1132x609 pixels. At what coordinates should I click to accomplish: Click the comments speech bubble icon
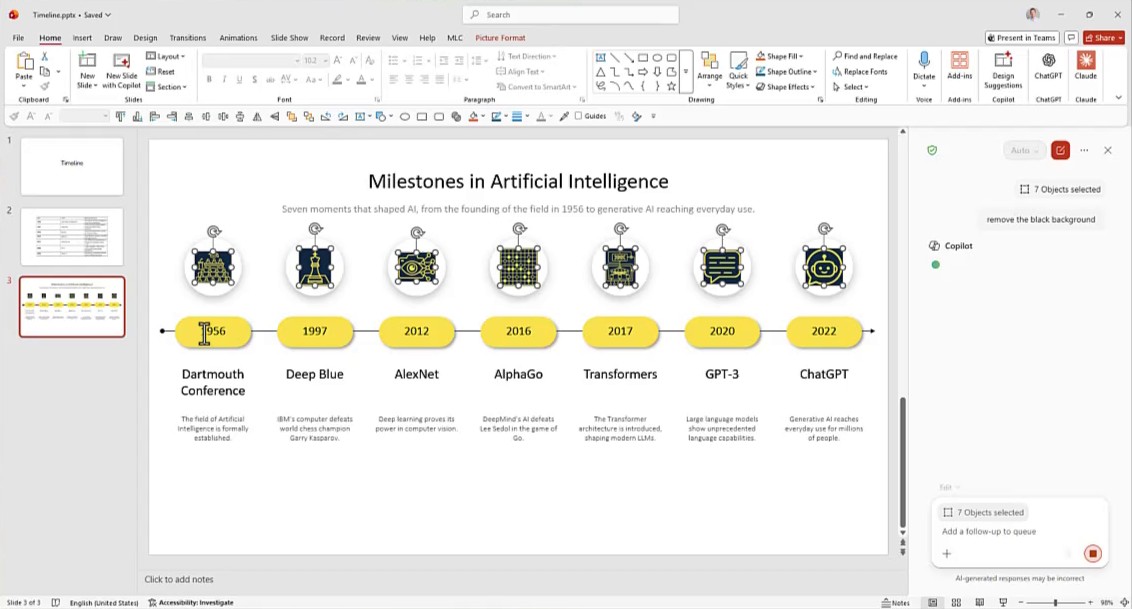click(1071, 38)
